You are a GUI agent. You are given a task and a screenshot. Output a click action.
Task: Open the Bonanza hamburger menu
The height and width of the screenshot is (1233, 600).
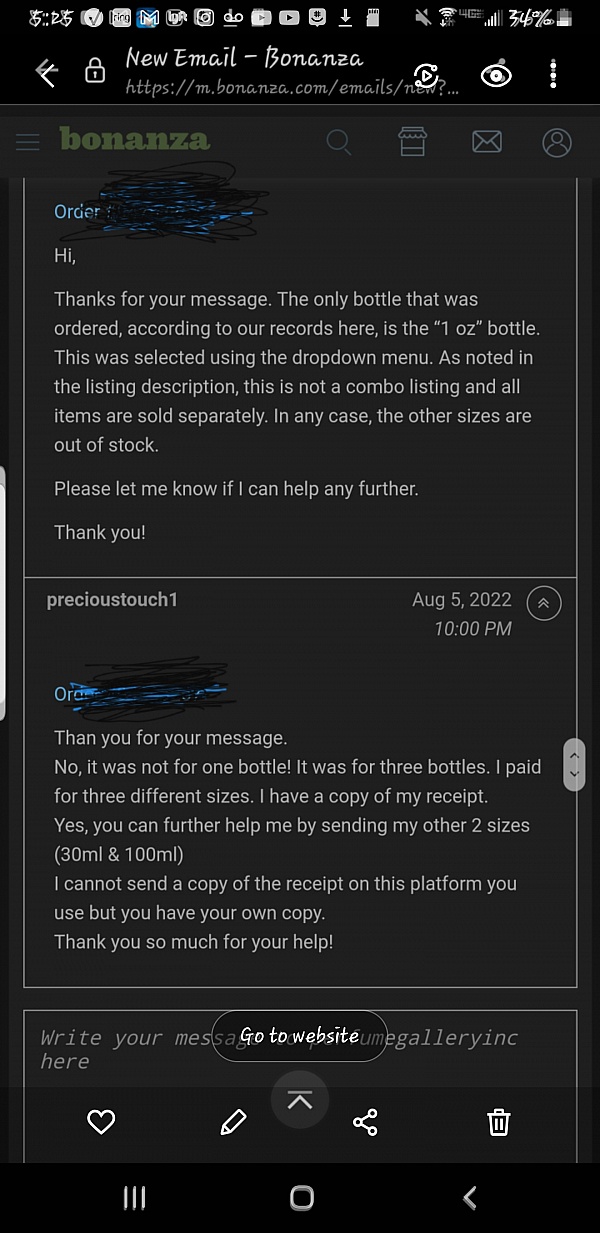(27, 141)
